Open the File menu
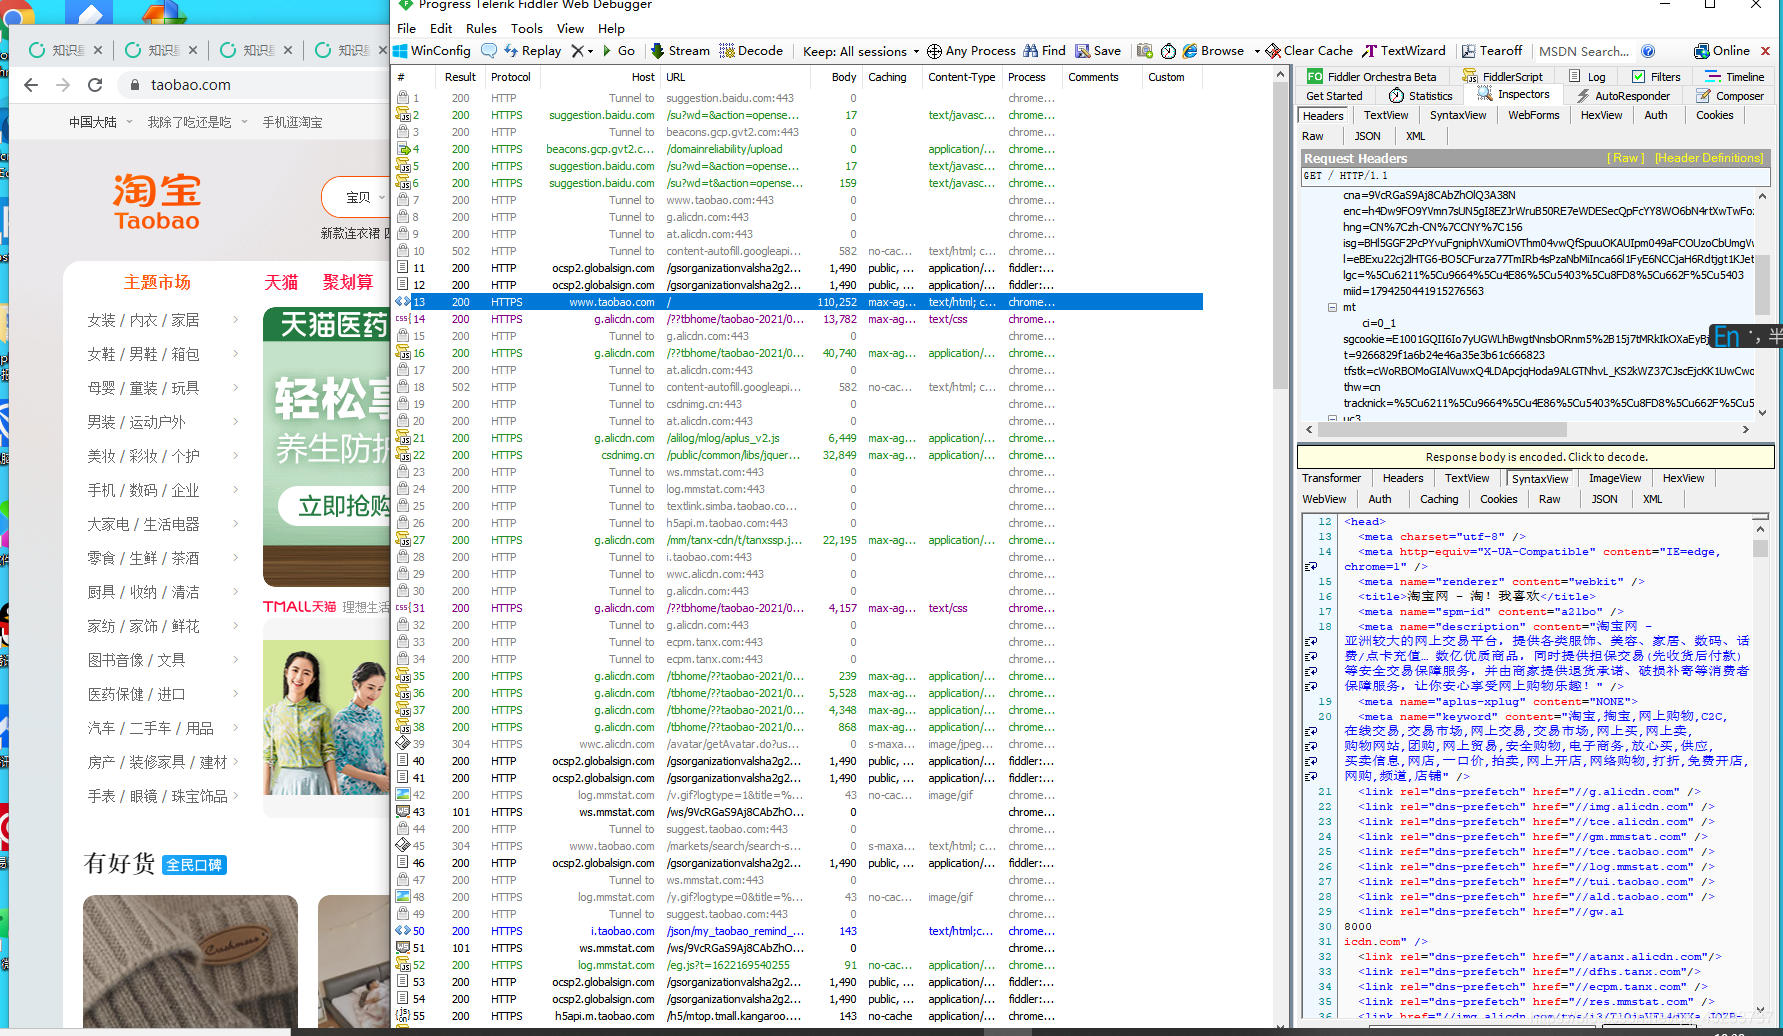The image size is (1783, 1036). point(406,28)
